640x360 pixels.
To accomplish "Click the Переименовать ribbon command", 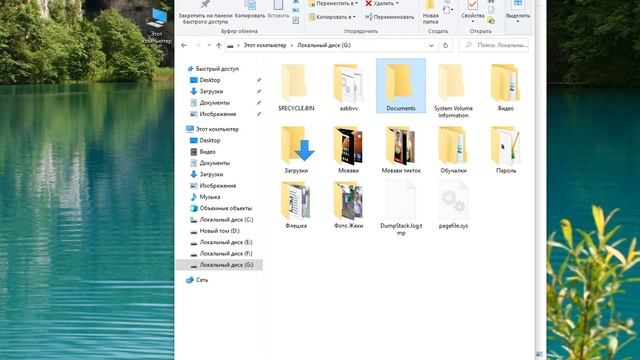I will (x=389, y=17).
